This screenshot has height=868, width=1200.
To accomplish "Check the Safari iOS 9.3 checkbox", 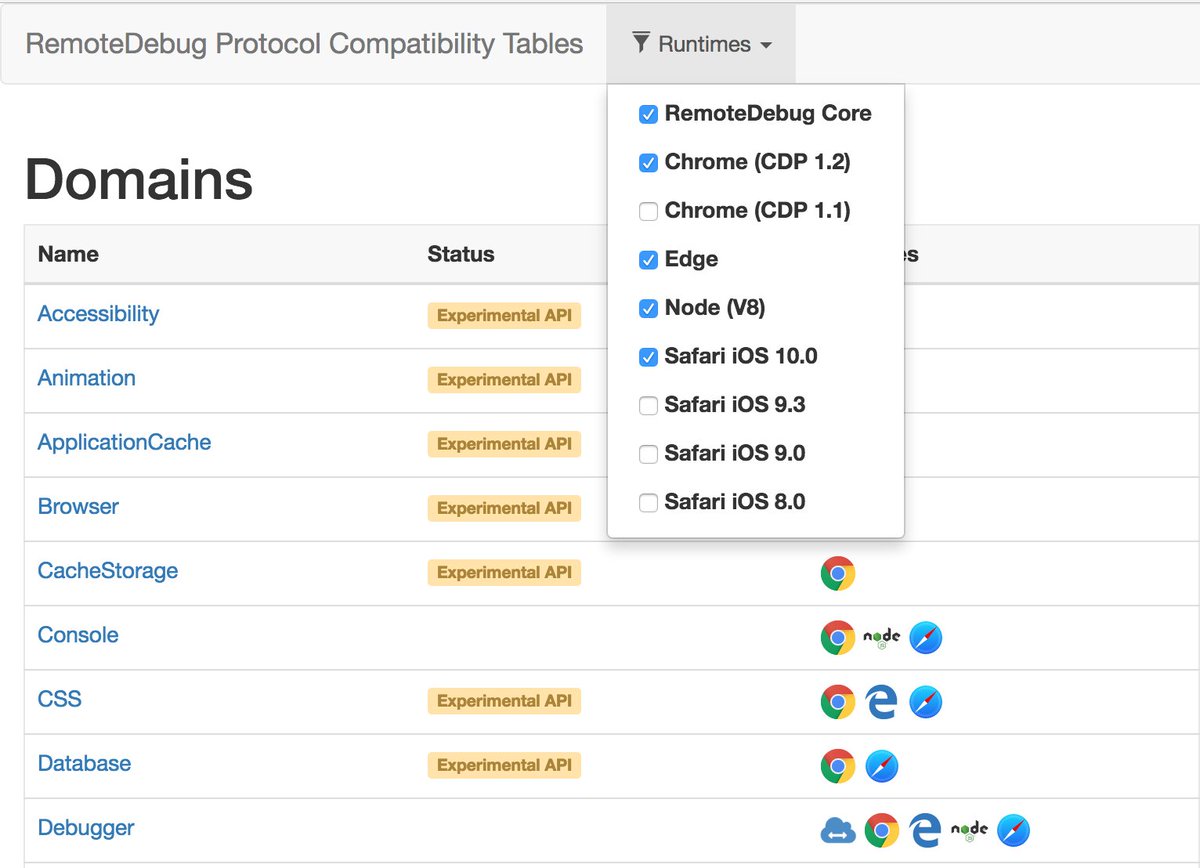I will (x=648, y=405).
